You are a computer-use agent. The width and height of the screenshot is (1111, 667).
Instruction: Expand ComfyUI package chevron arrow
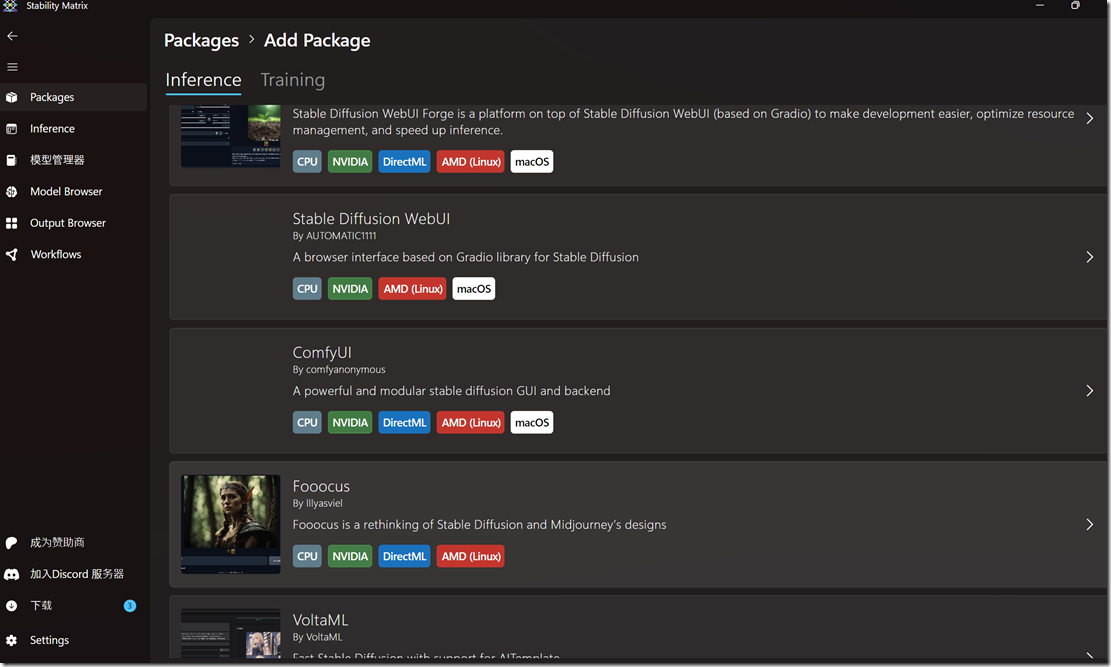[1090, 391]
